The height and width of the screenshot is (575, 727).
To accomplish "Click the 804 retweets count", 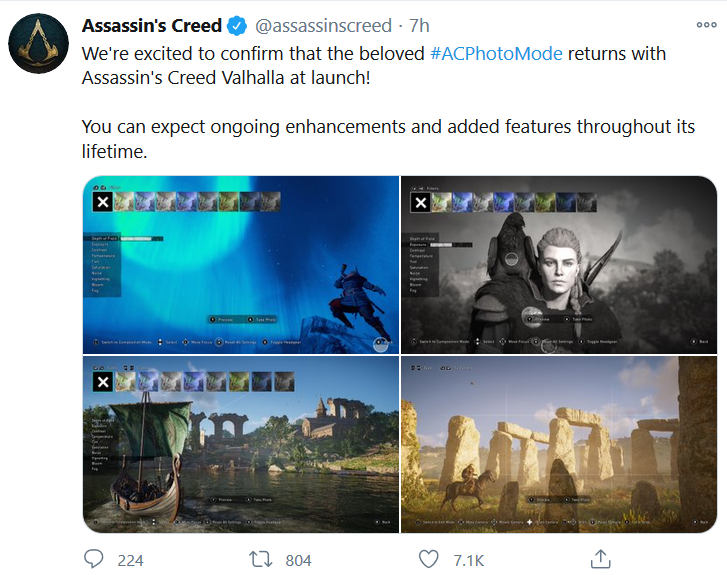I will pos(298,561).
